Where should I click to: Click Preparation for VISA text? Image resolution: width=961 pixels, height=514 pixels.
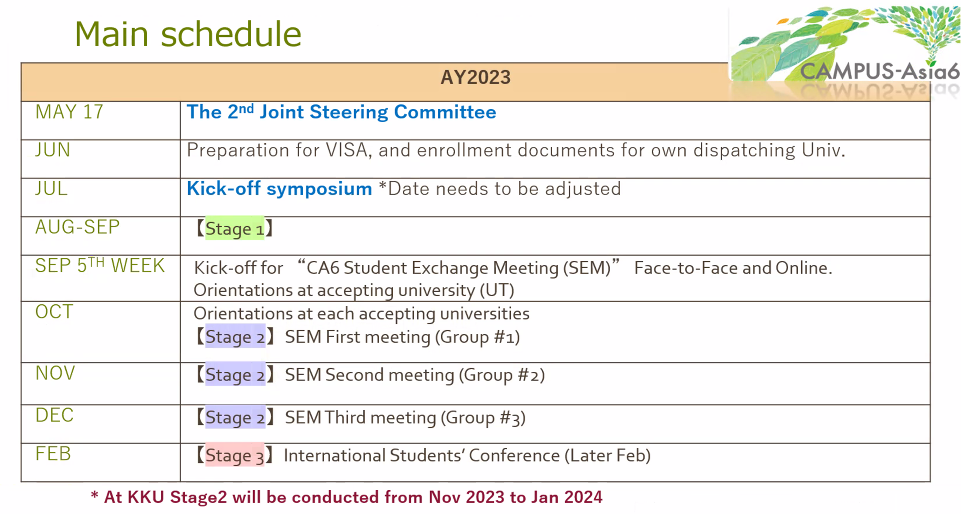[516, 151]
